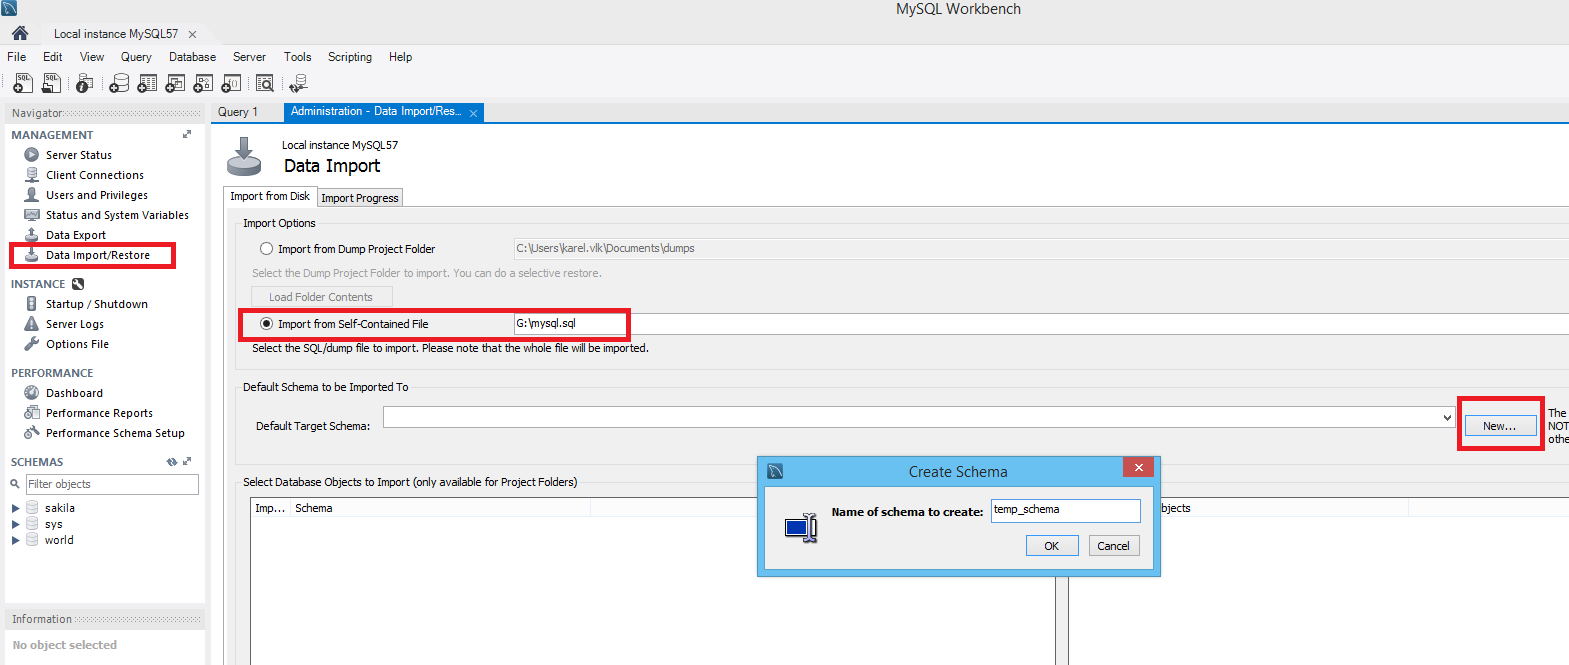Open Startup / Shutdown under Instance

[97, 304]
